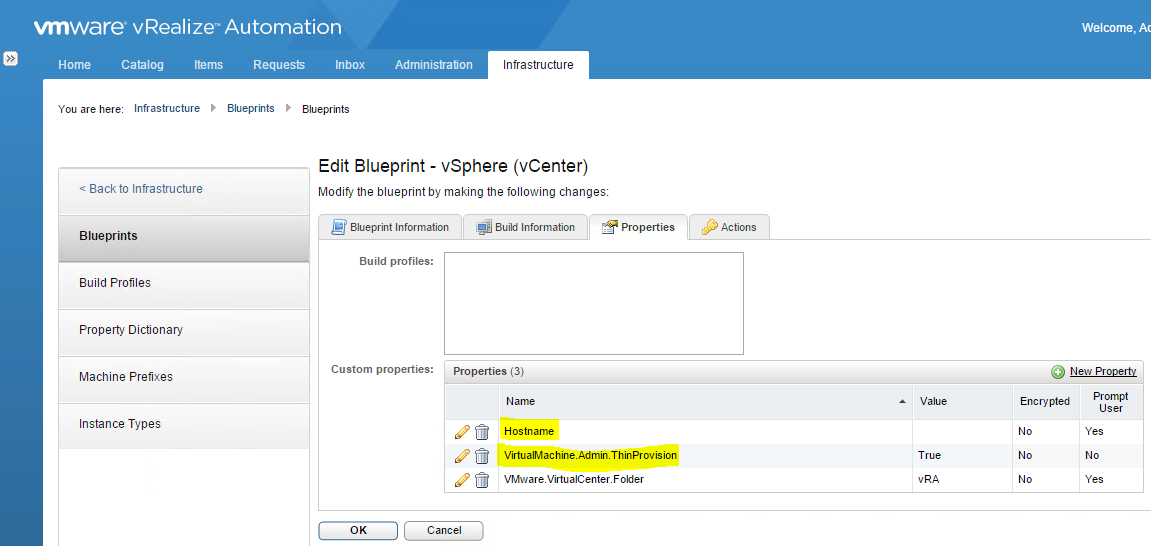
Task: Follow the first Blueprints breadcrumb link
Action: tap(250, 109)
